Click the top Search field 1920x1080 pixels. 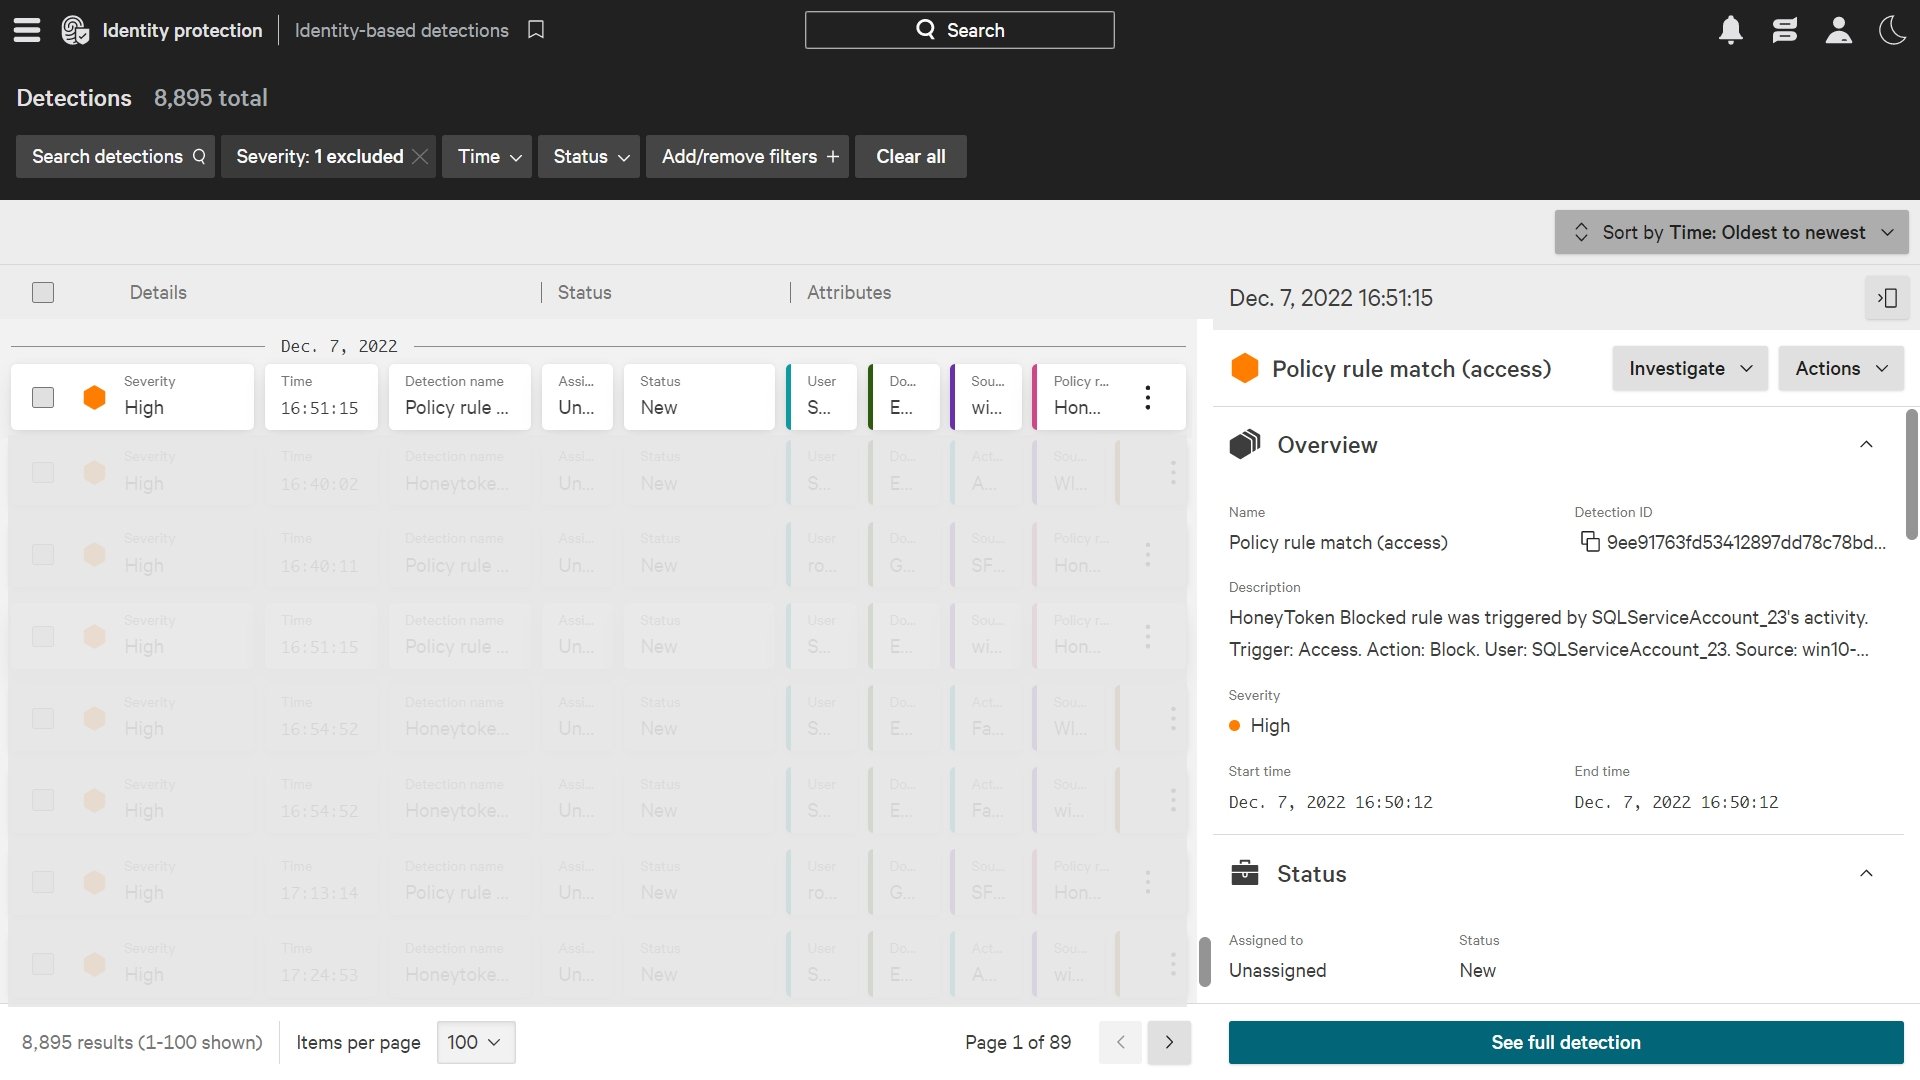click(x=959, y=30)
